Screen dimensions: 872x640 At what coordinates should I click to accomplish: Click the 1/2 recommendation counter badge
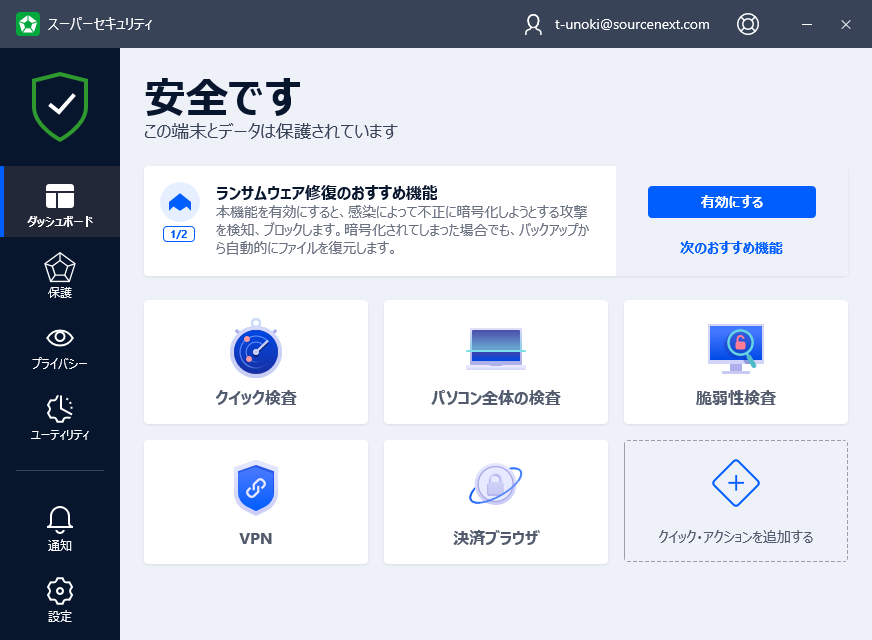click(x=179, y=234)
